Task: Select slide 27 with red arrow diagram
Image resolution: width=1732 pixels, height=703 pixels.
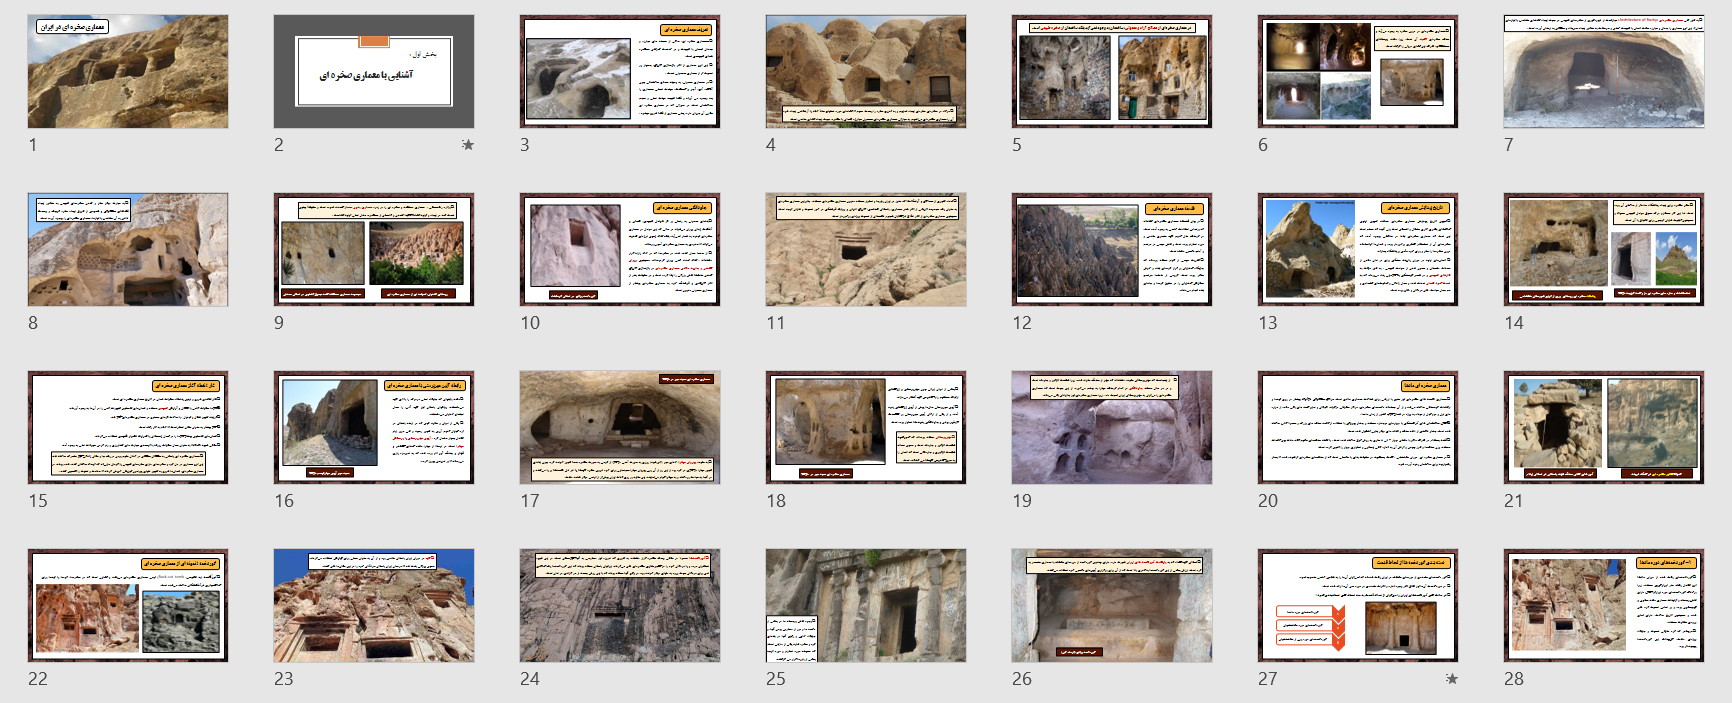Action: [1358, 605]
